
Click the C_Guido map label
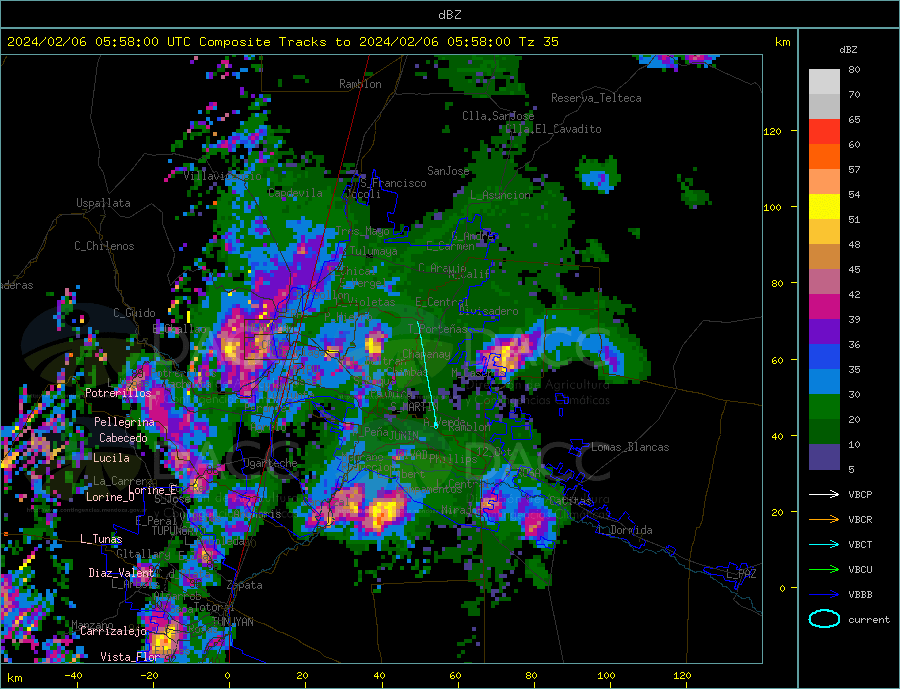134,313
